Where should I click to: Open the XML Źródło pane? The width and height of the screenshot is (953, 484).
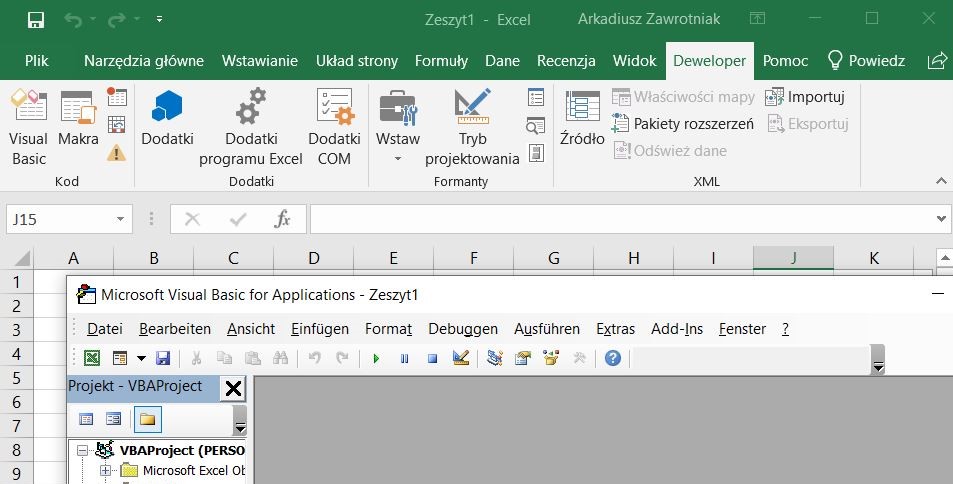coord(582,119)
